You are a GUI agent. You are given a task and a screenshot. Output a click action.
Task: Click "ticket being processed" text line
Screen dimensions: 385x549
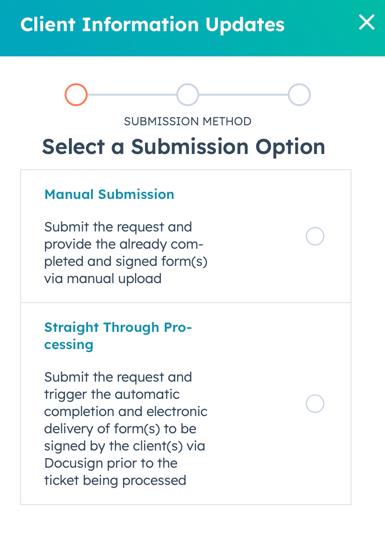115,480
